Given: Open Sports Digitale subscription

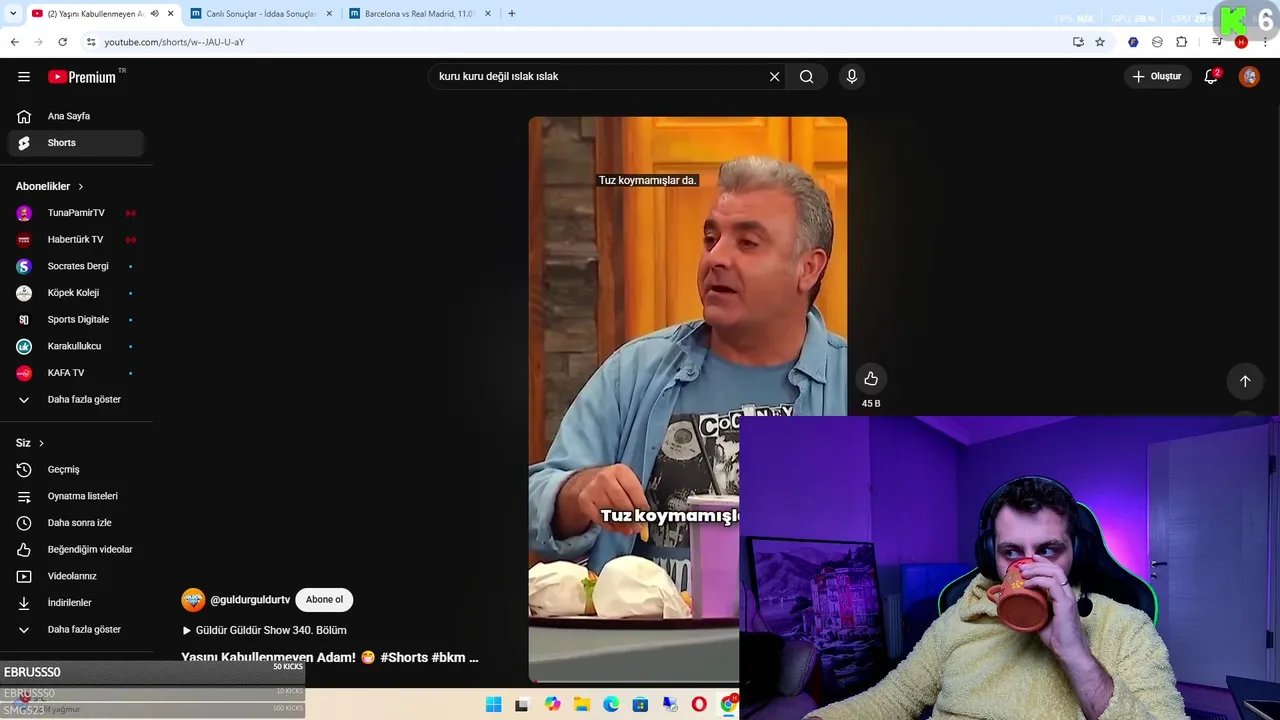Looking at the screenshot, I should click(75, 320).
